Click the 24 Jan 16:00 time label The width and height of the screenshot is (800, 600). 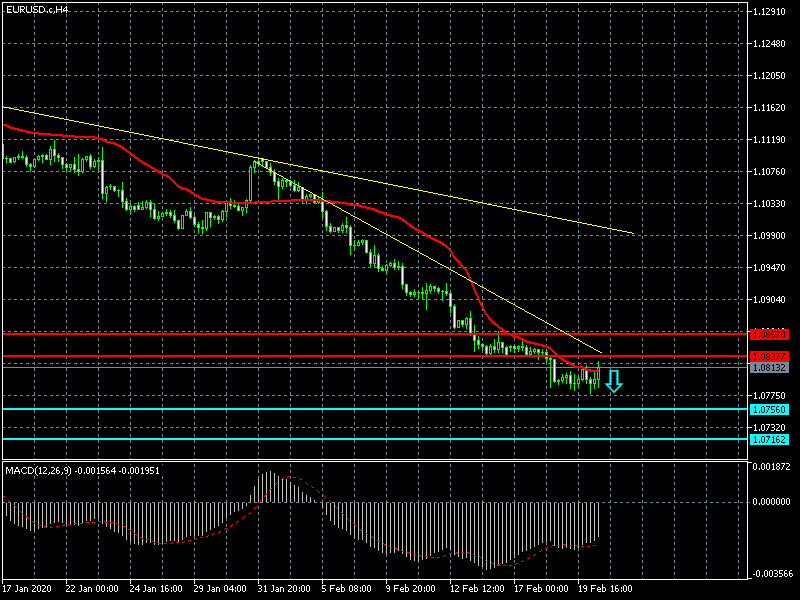pyautogui.click(x=156, y=589)
